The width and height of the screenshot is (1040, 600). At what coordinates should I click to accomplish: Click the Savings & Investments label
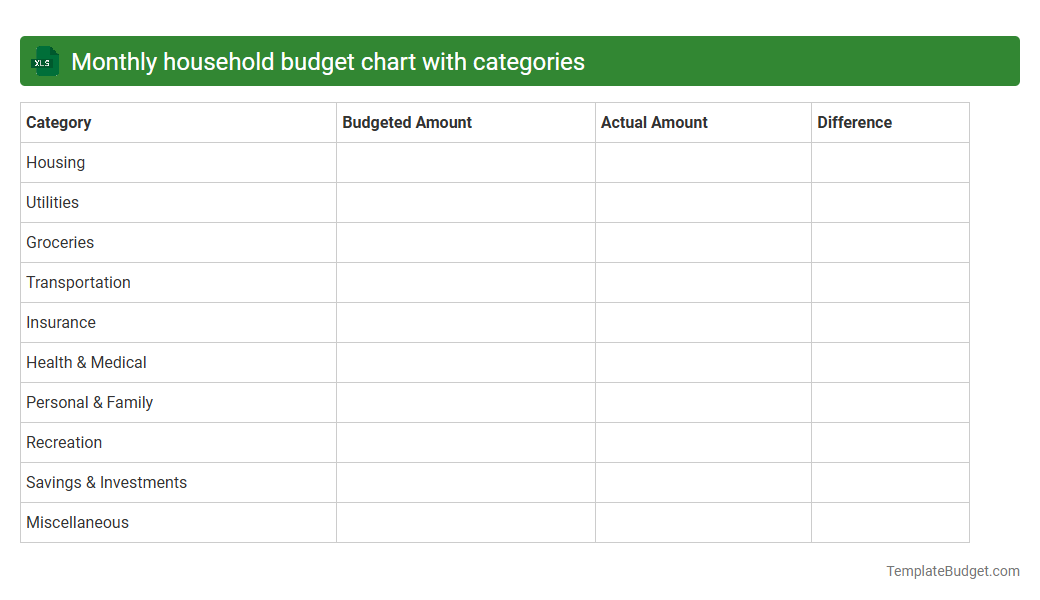pyautogui.click(x=106, y=482)
